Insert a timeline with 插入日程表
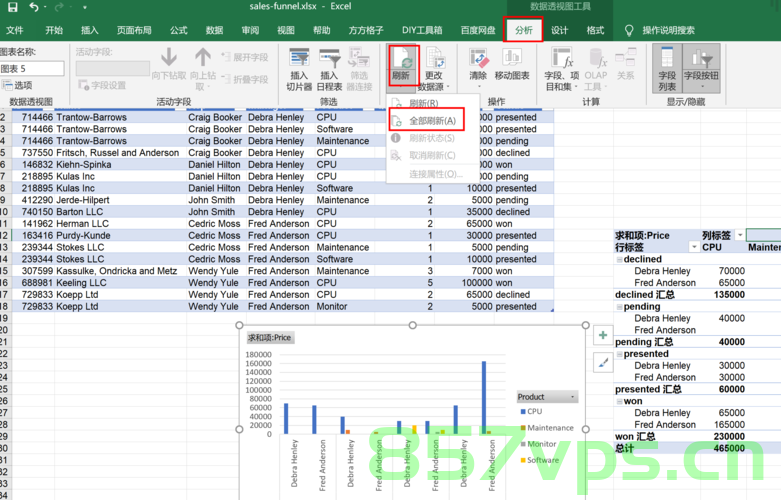Image resolution: width=781 pixels, height=500 pixels. click(x=329, y=70)
